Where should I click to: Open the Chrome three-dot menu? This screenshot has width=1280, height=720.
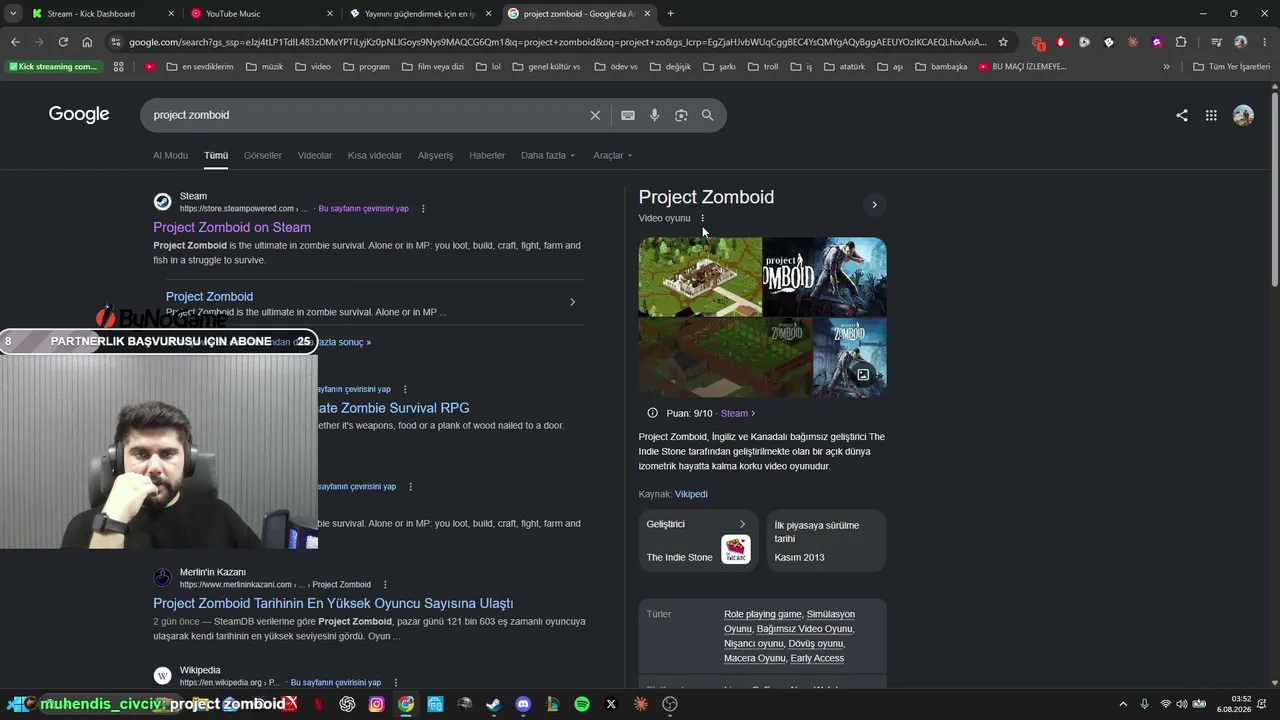[1264, 42]
